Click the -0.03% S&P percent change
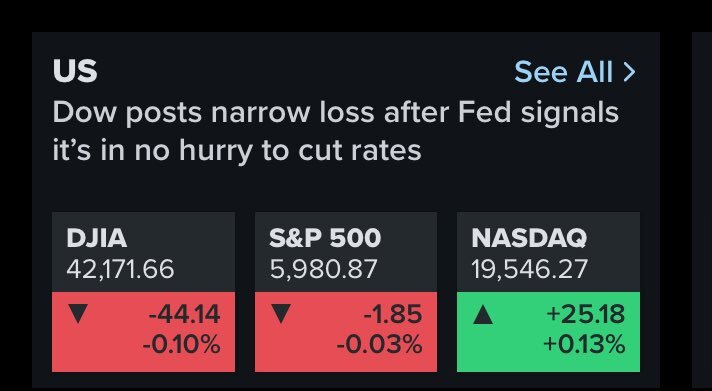The image size is (712, 391). tap(380, 344)
